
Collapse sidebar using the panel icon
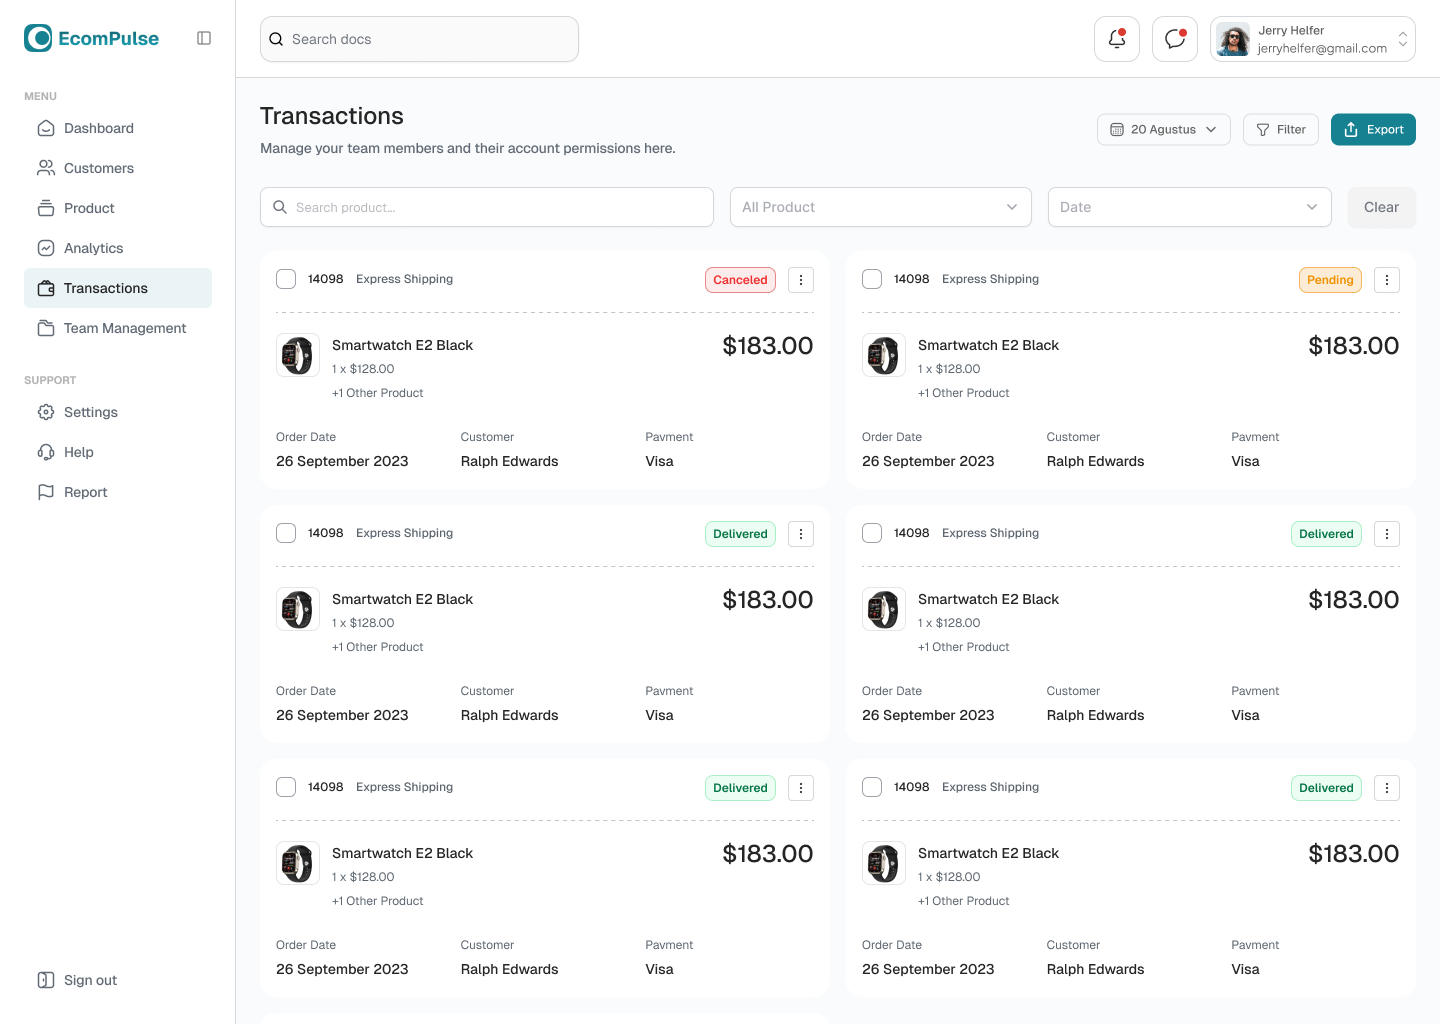[204, 38]
